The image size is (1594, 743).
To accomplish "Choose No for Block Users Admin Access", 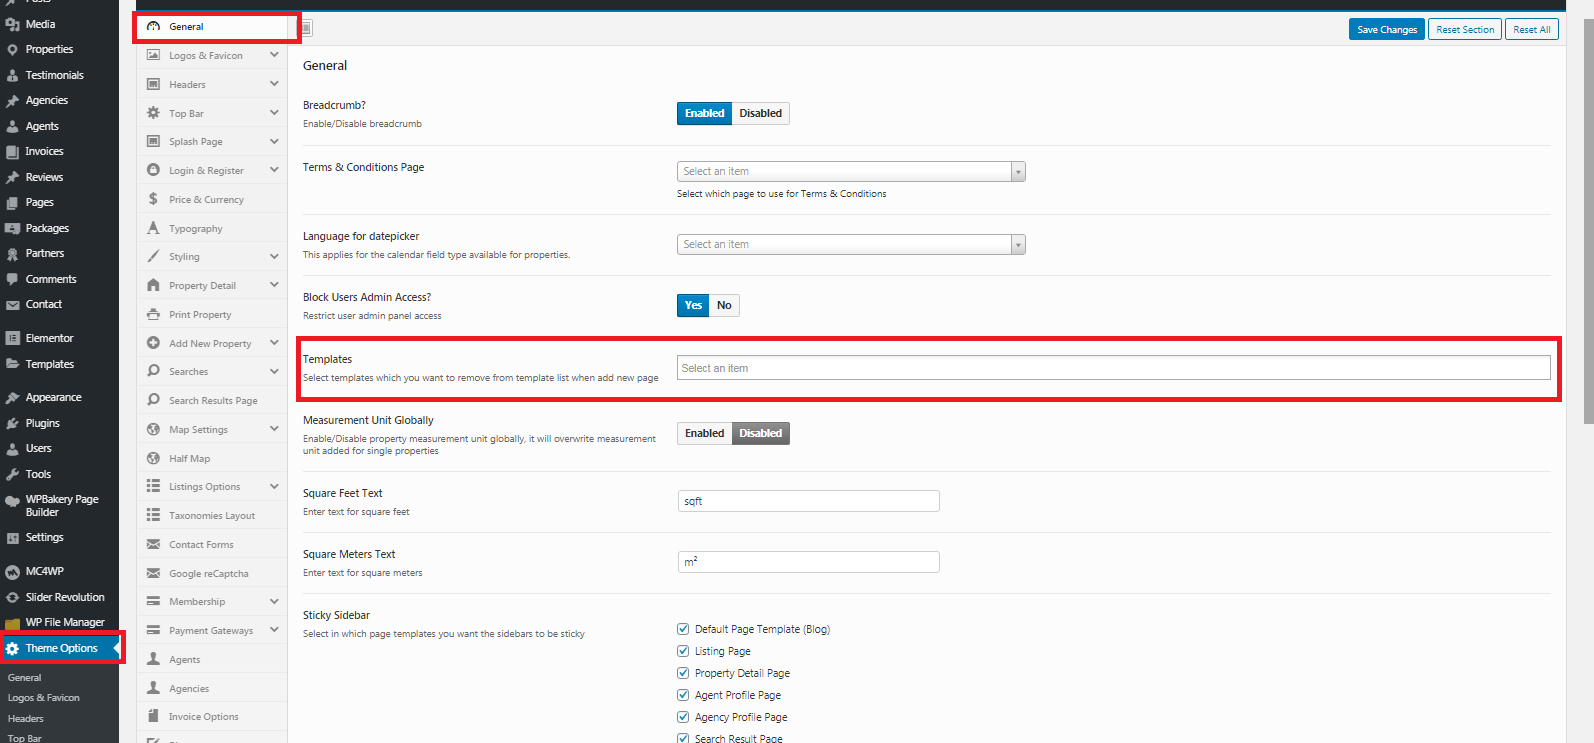I will pos(724,305).
